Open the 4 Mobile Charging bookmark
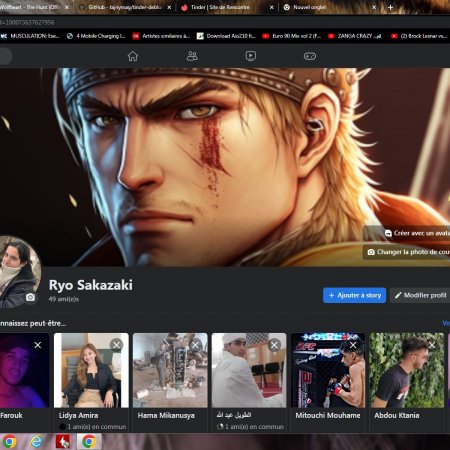 coord(96,36)
